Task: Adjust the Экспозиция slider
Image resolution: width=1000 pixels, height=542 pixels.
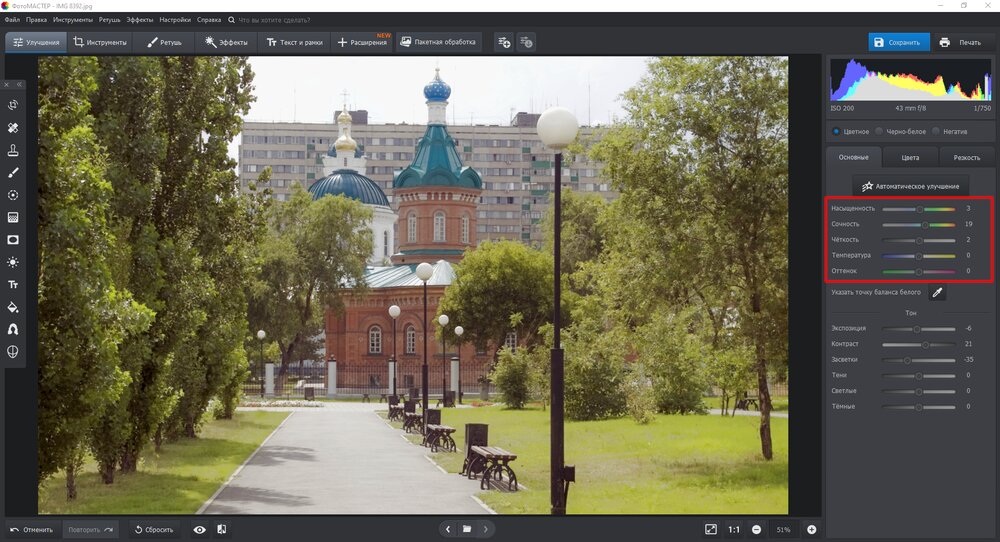Action: pyautogui.click(x=918, y=329)
